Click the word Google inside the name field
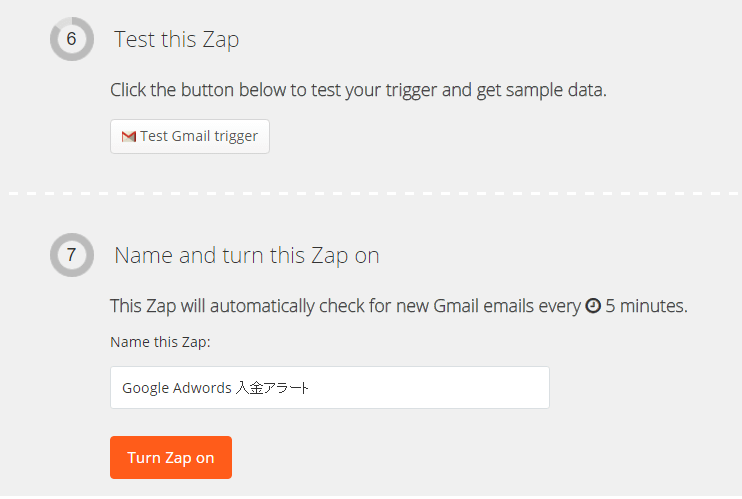Viewport: 742px width, 499px height. tap(145, 388)
